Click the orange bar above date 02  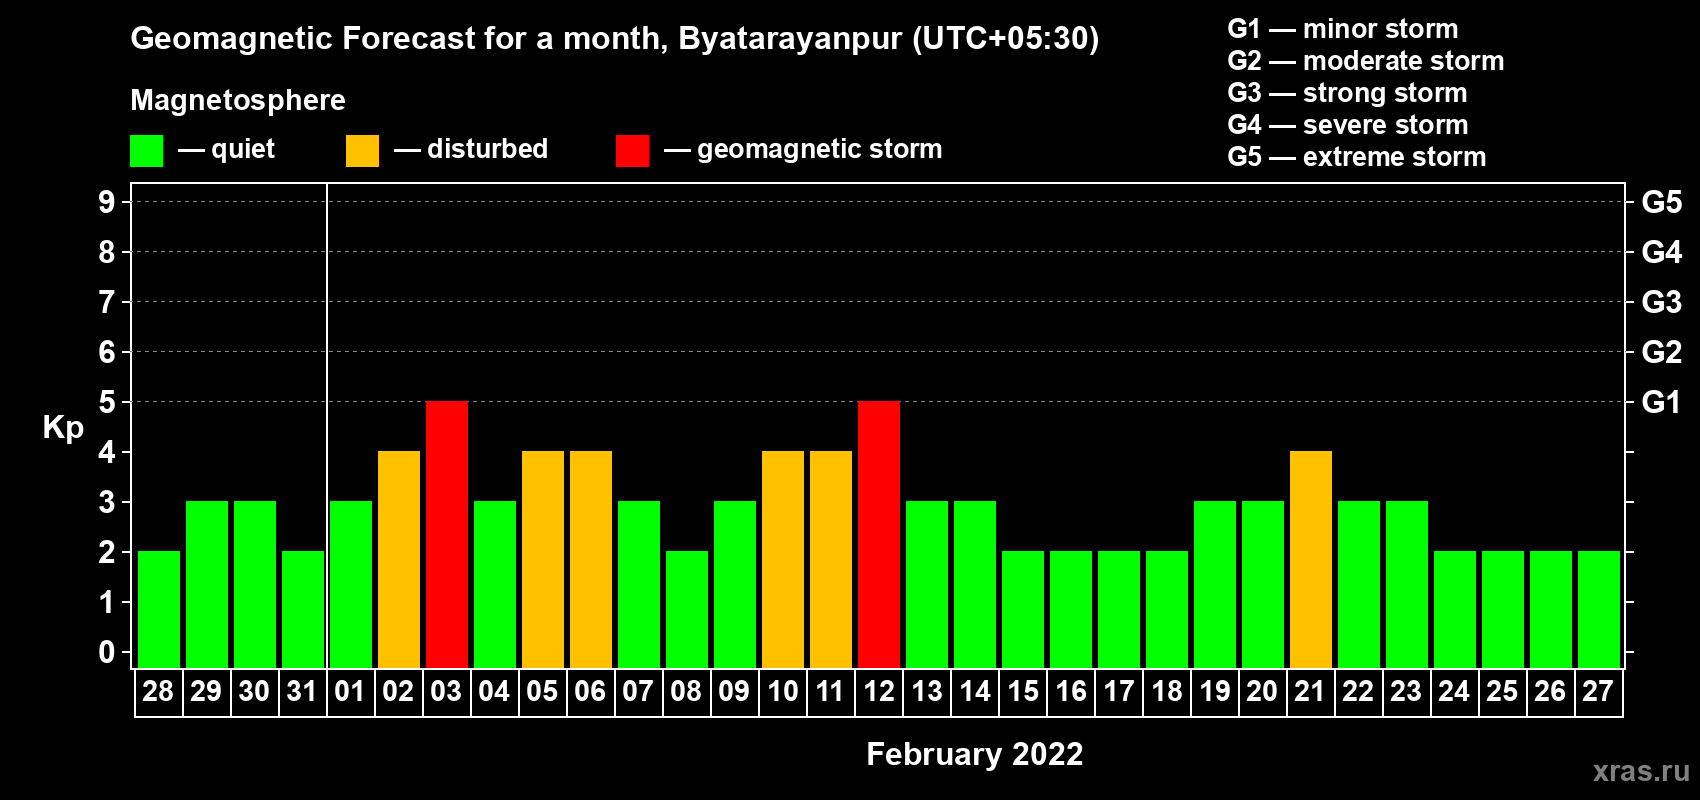[x=399, y=560]
